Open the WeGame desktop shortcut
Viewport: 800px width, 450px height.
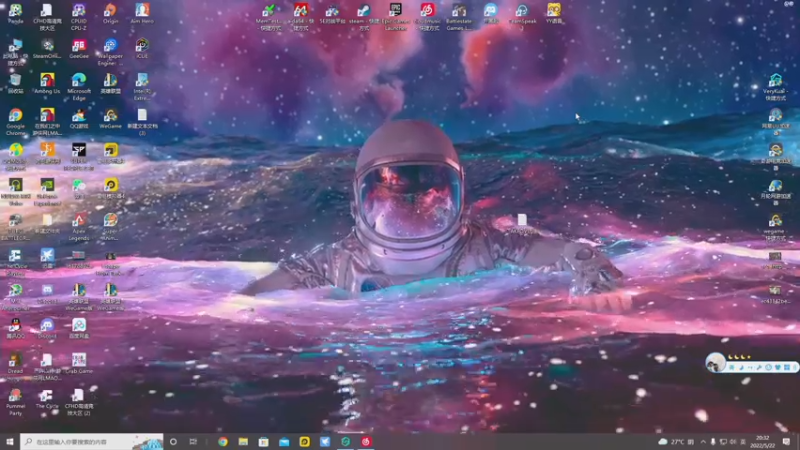[110, 119]
